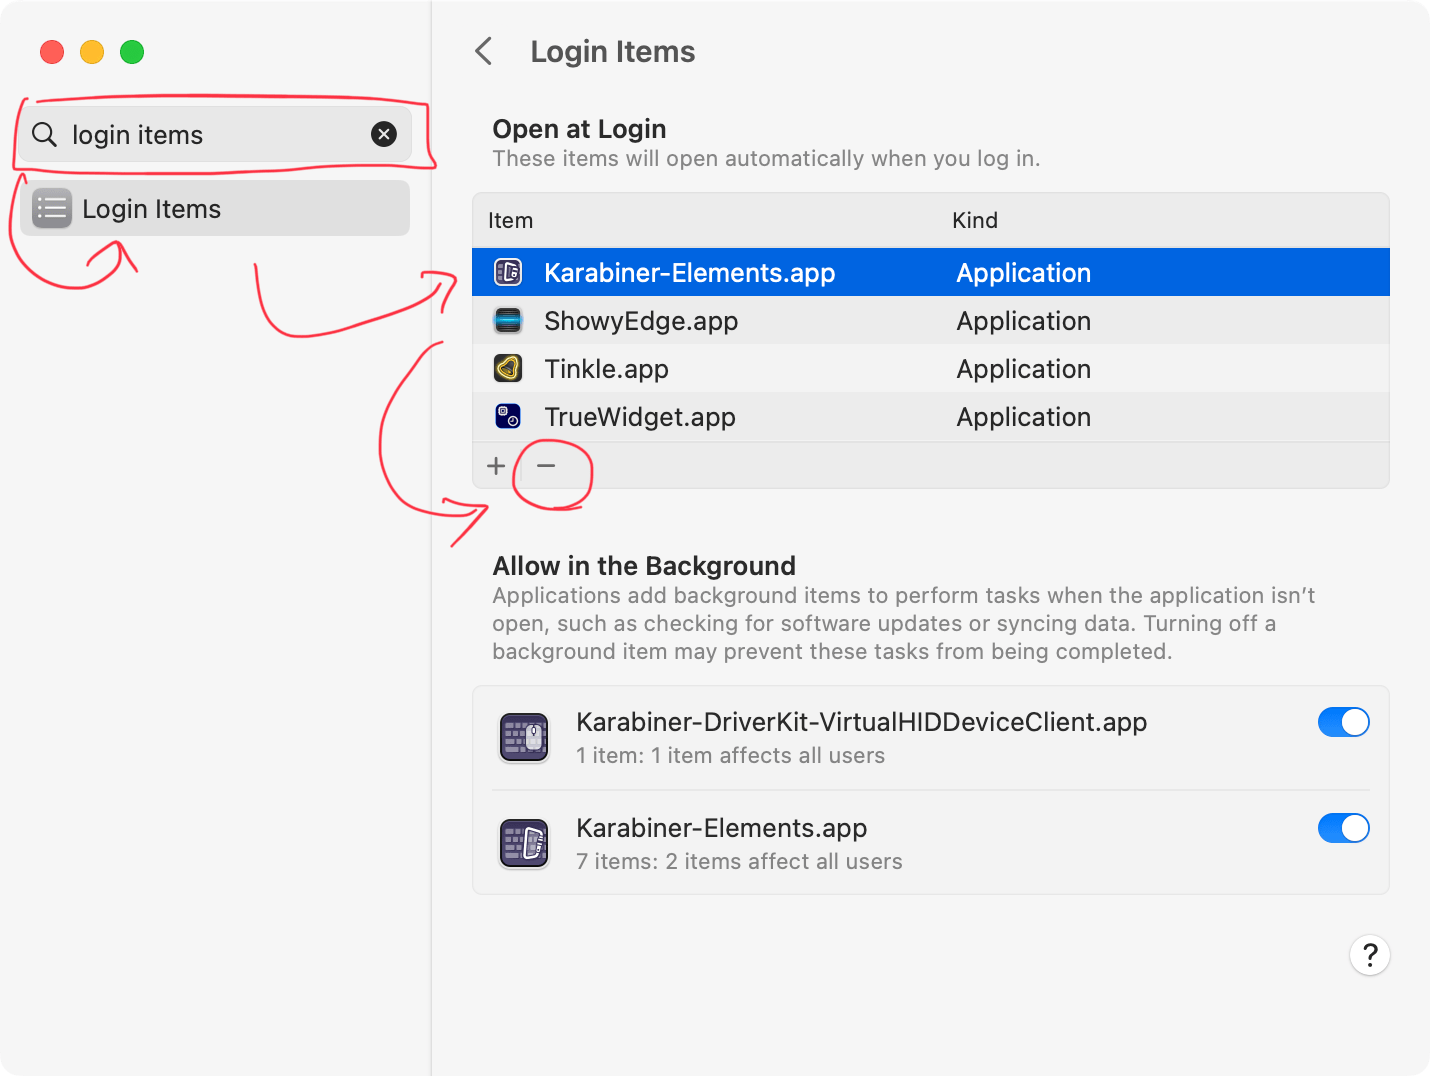Sort by the Kind column header
This screenshot has height=1076, width=1430.
coord(975,220)
